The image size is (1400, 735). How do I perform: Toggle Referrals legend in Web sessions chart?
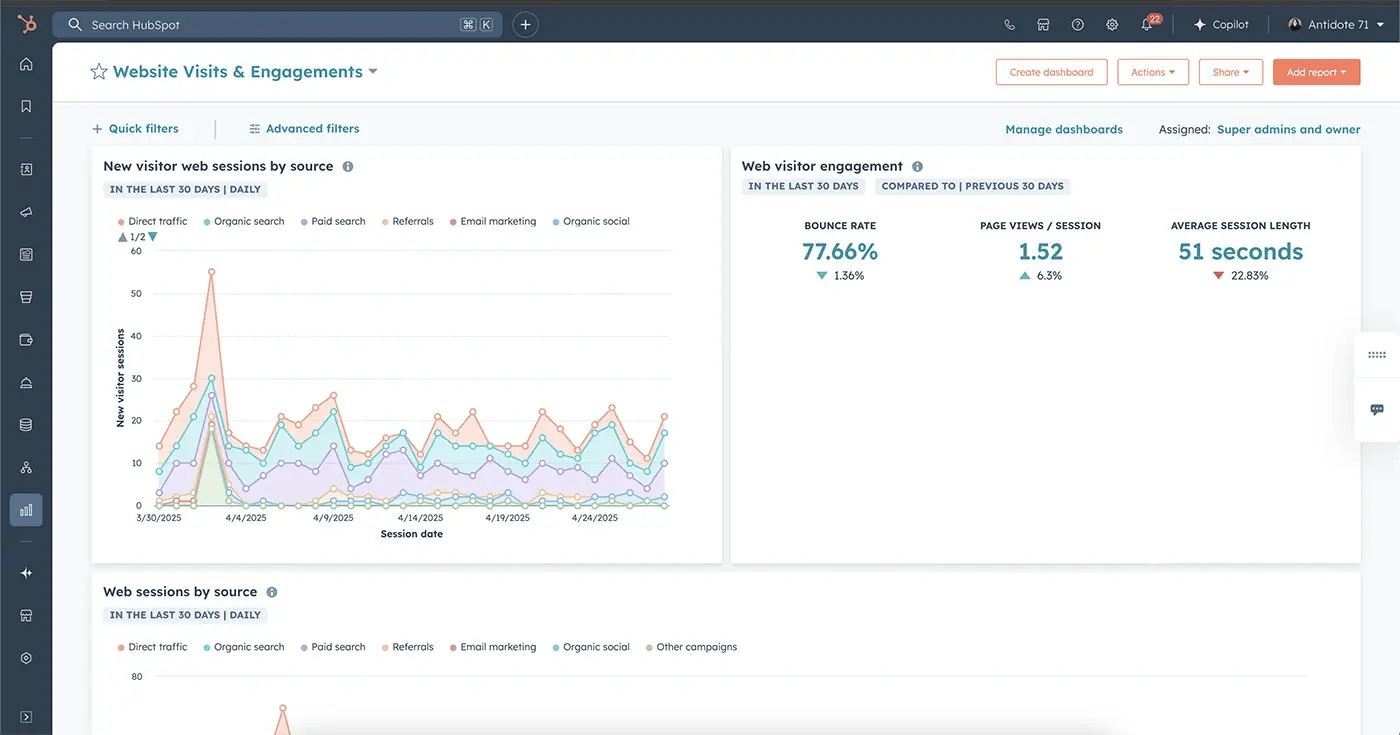(408, 647)
